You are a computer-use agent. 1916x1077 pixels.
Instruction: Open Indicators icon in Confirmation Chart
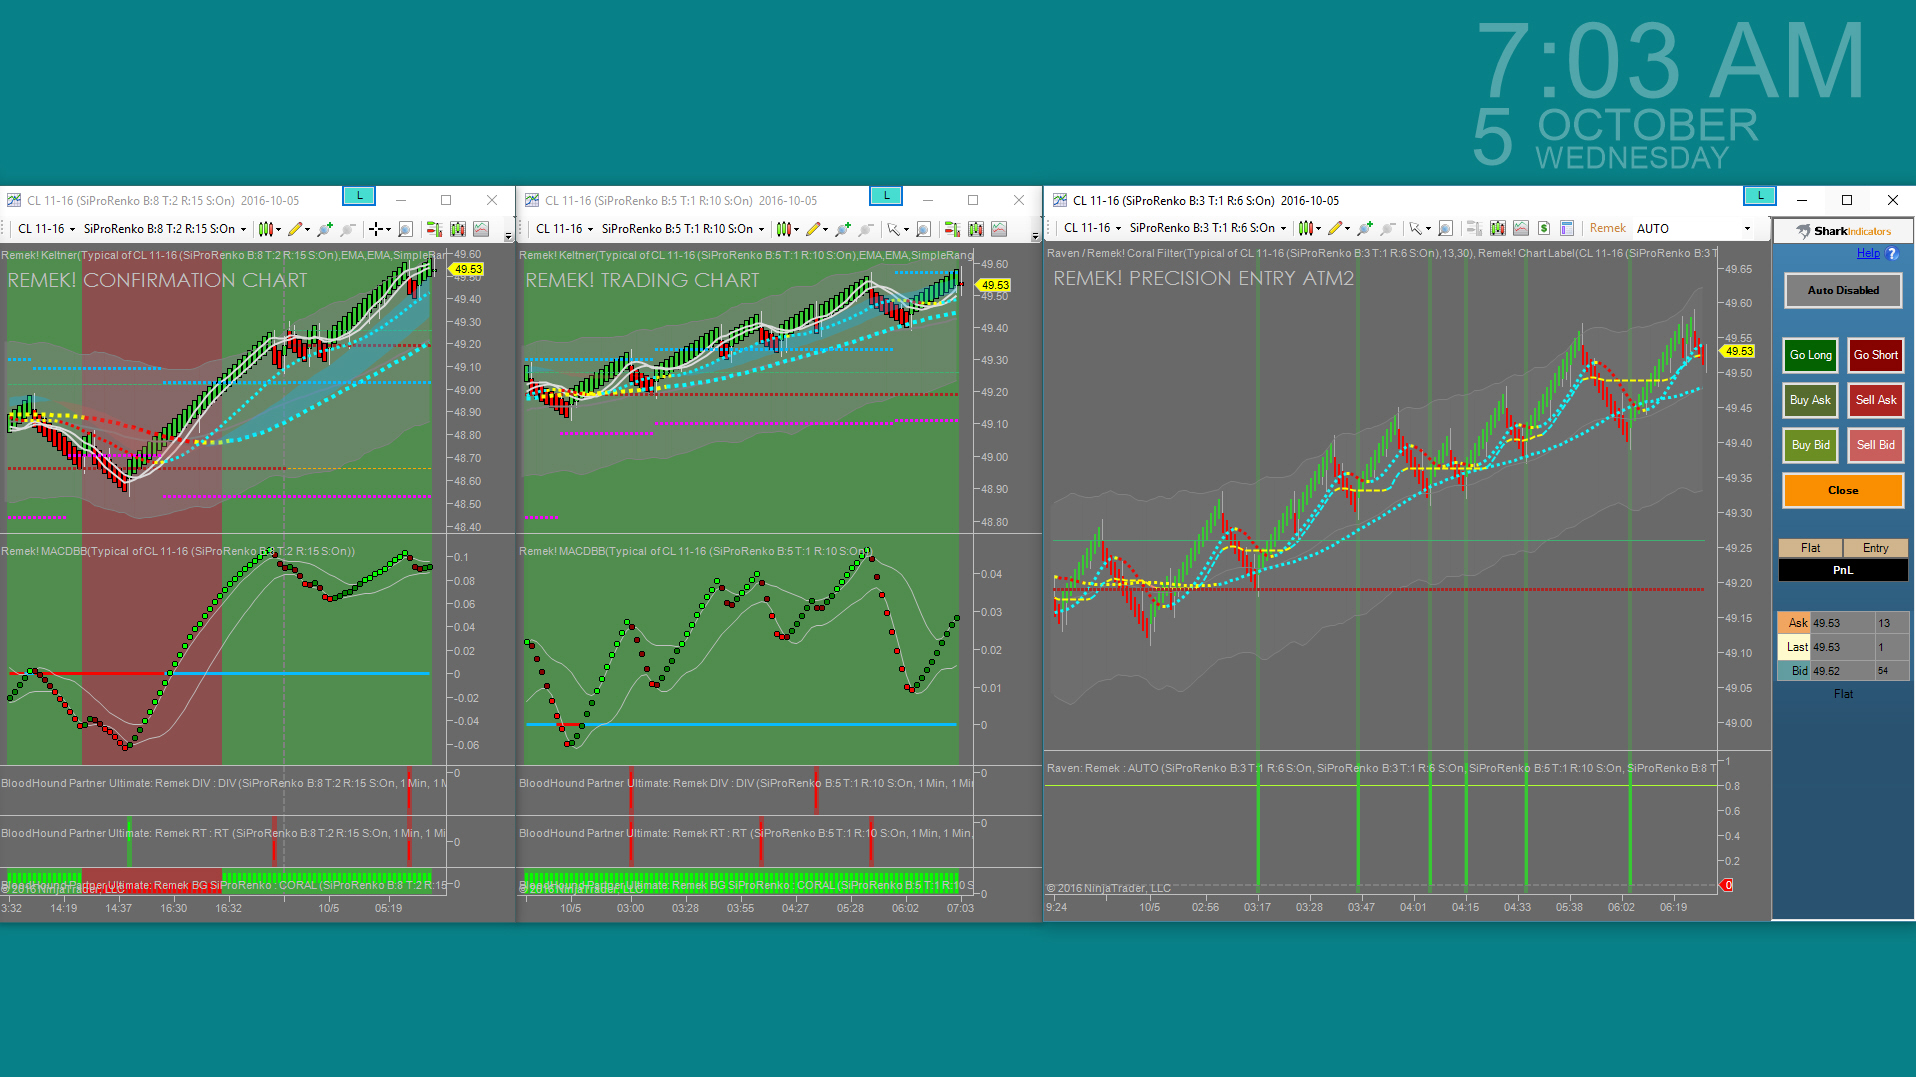pos(481,229)
